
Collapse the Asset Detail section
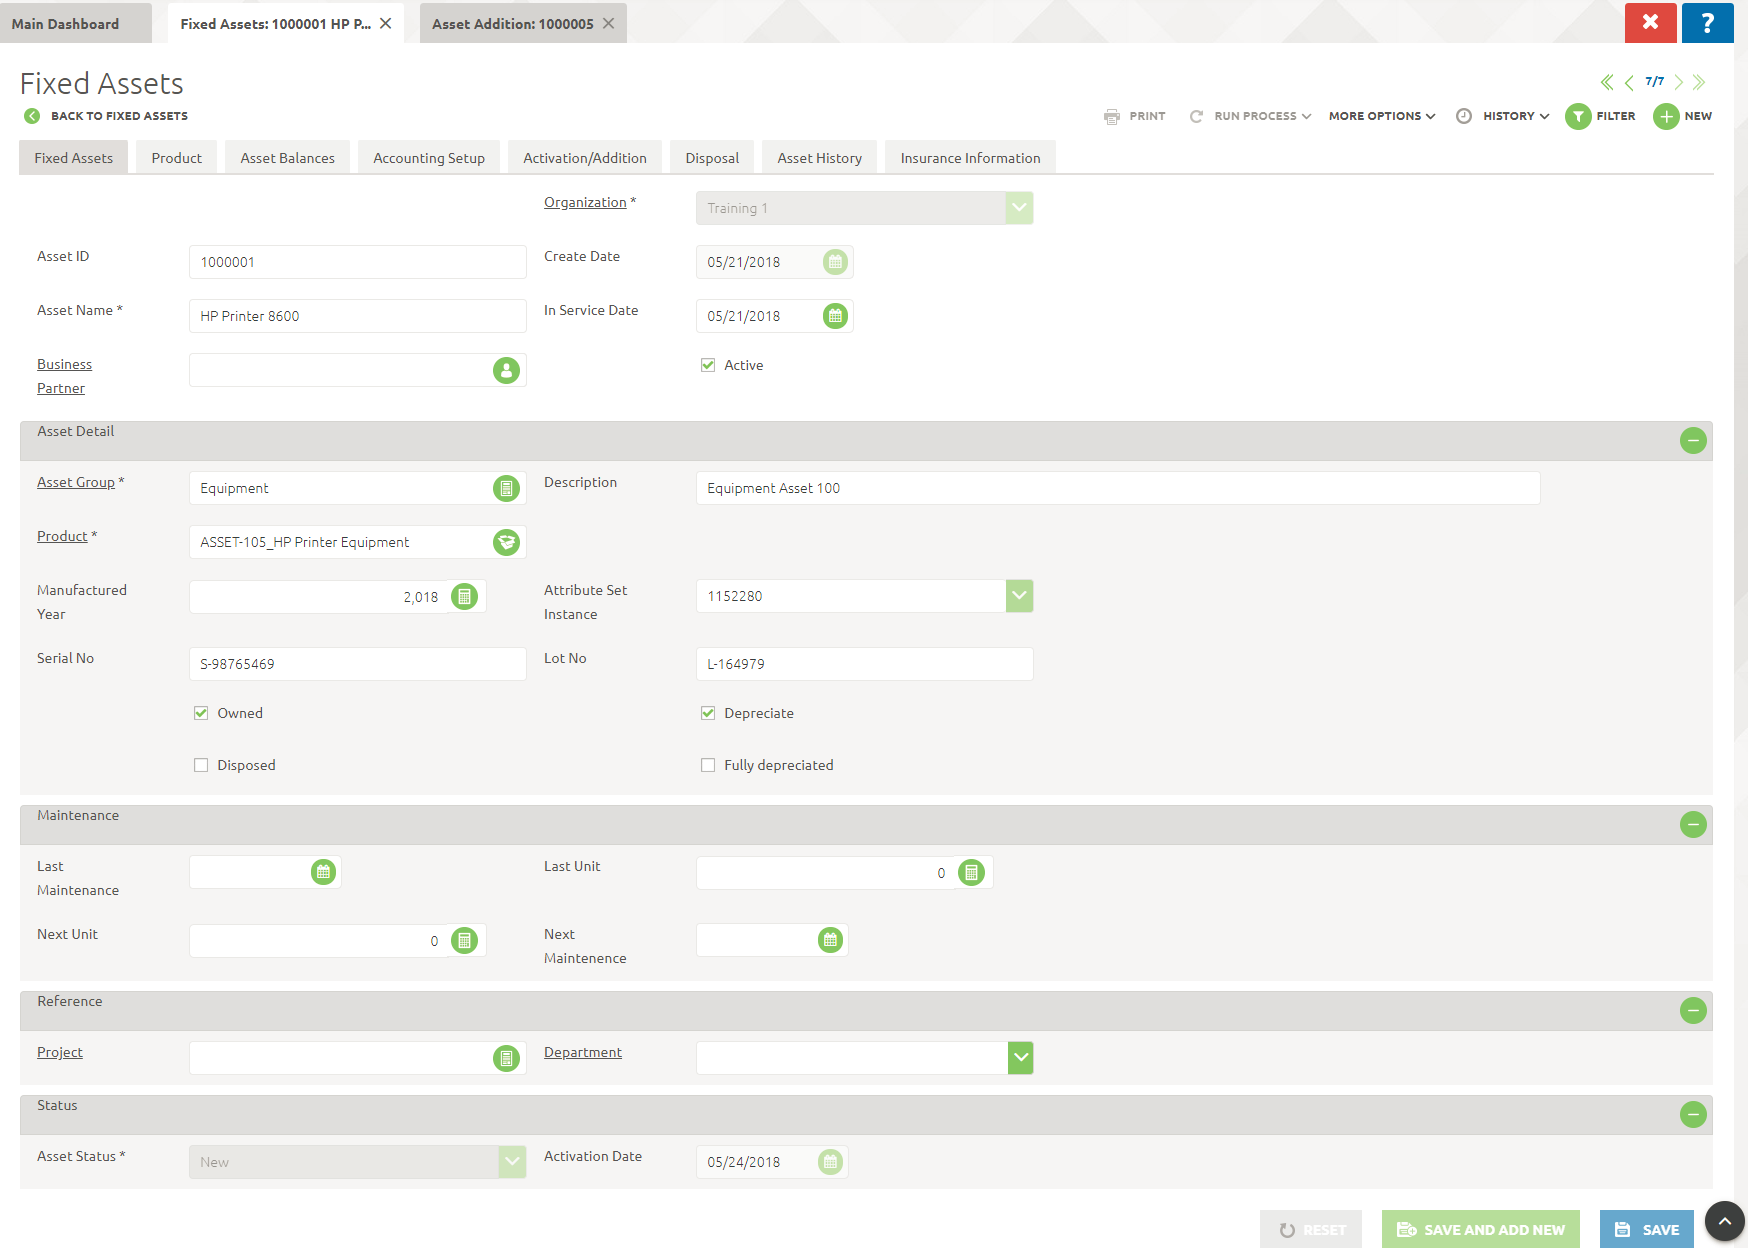pos(1692,441)
